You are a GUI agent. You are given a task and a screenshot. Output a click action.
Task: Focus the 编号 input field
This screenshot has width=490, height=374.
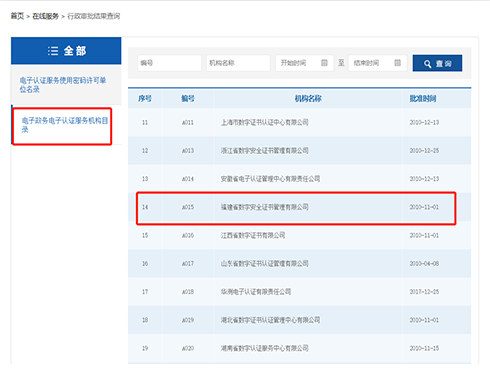click(x=169, y=63)
